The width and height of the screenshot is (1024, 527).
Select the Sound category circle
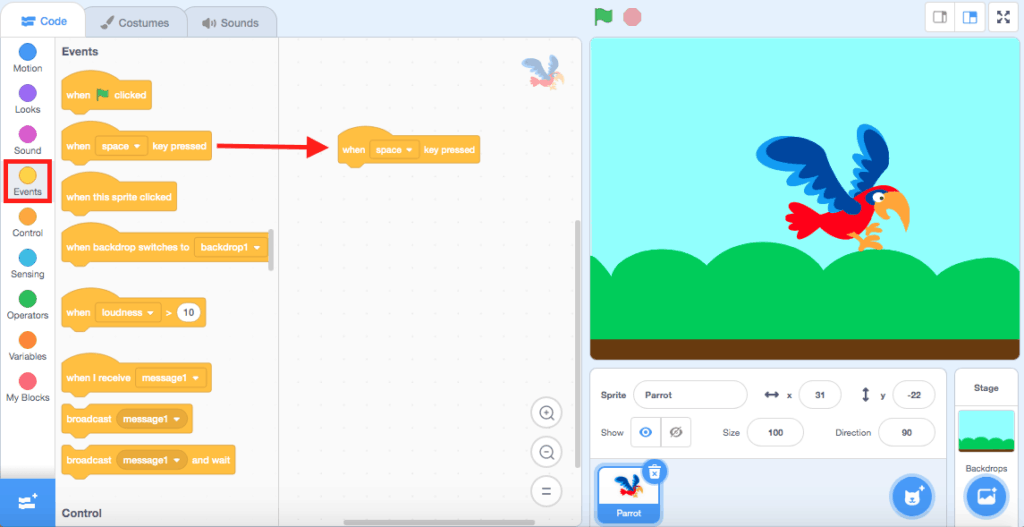pyautogui.click(x=27, y=135)
